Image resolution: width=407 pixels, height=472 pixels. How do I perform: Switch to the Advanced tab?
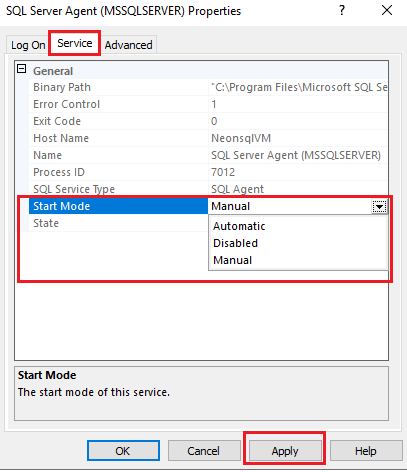[x=128, y=45]
